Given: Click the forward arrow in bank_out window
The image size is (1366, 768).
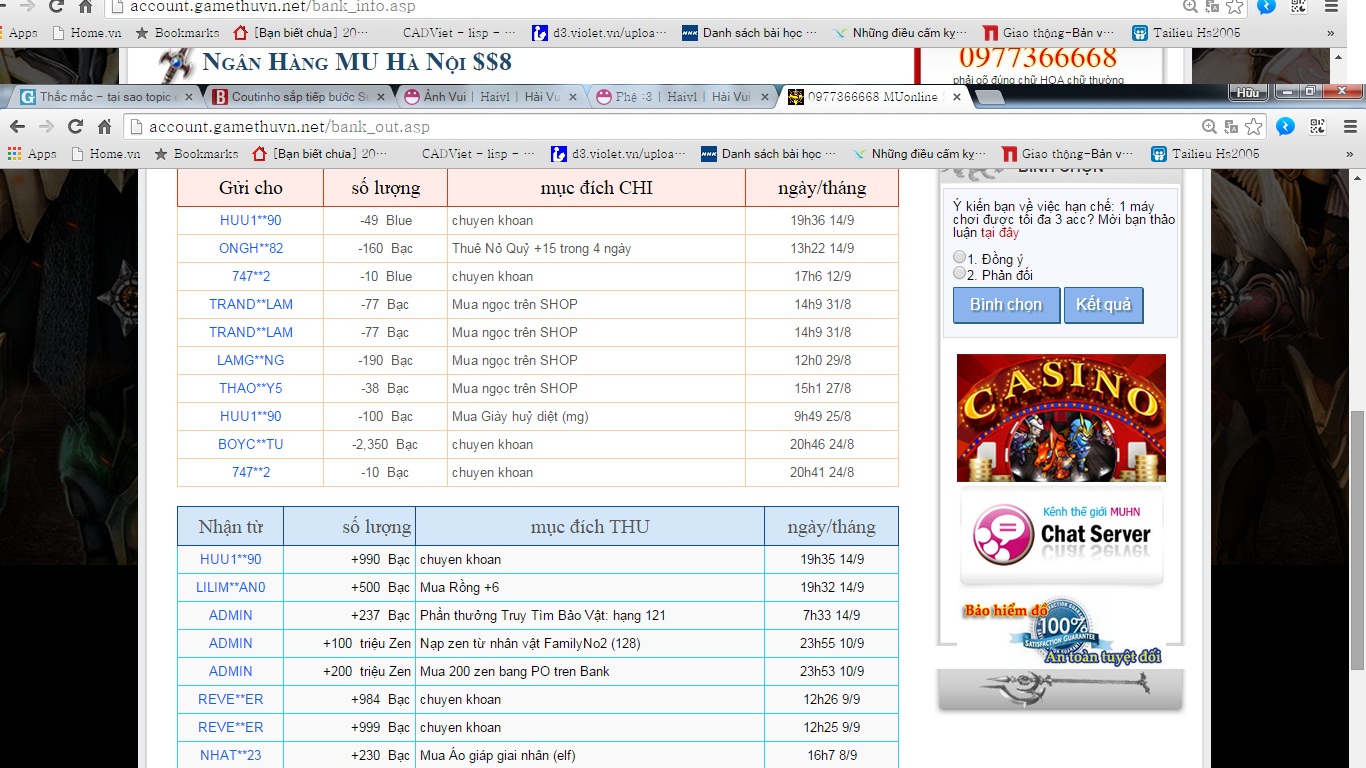Looking at the screenshot, I should (46, 126).
